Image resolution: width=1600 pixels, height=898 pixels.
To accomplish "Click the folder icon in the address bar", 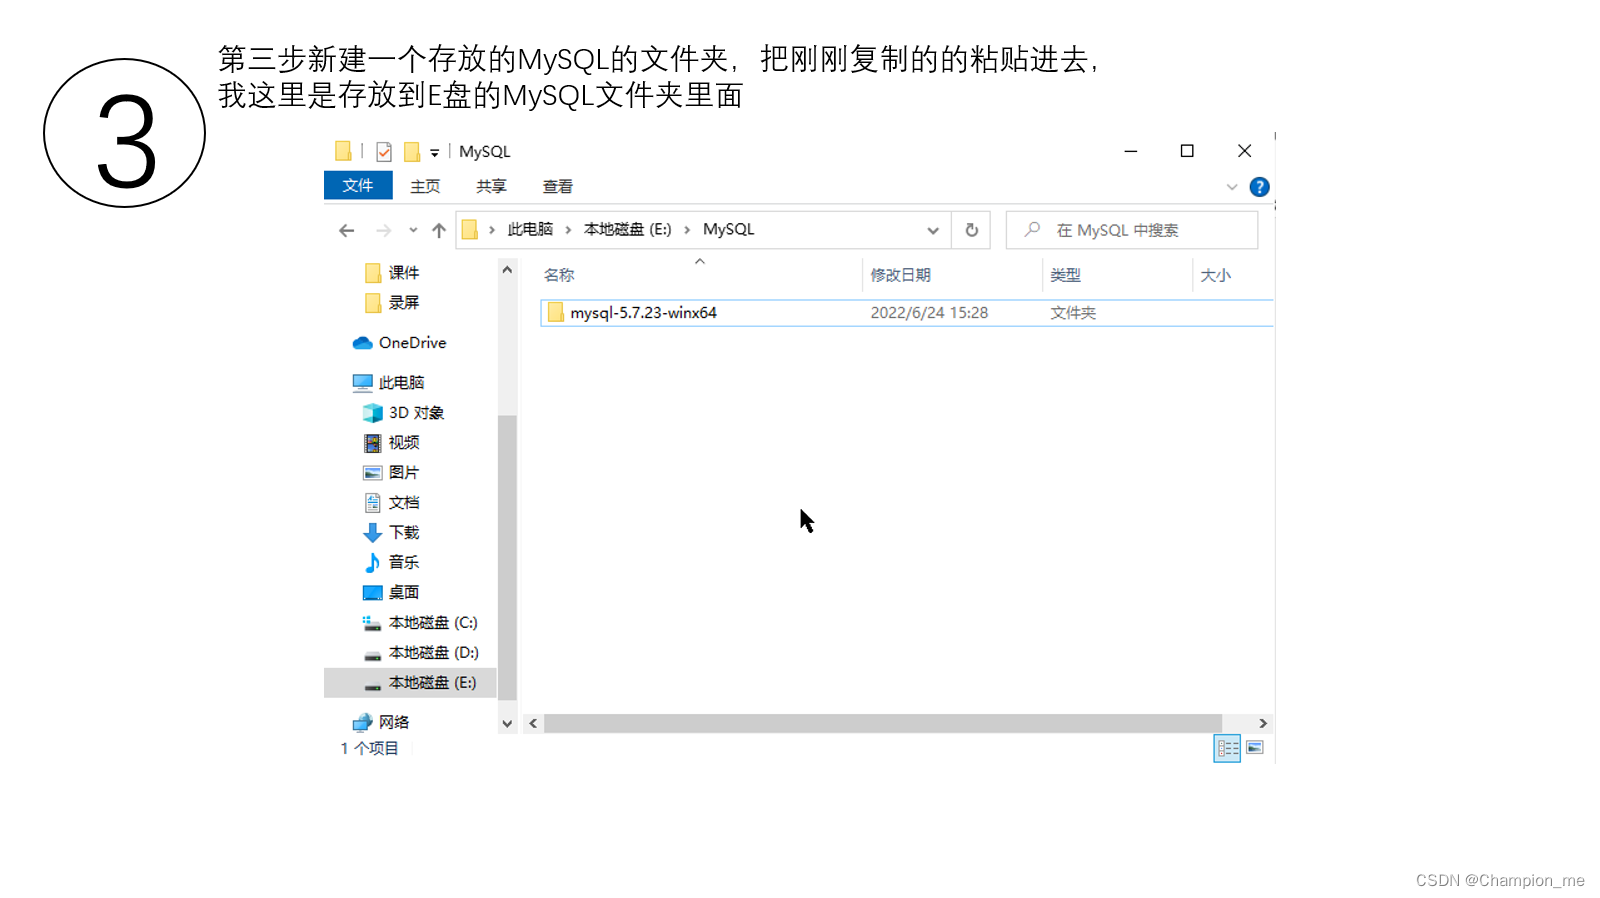I will (x=470, y=230).
